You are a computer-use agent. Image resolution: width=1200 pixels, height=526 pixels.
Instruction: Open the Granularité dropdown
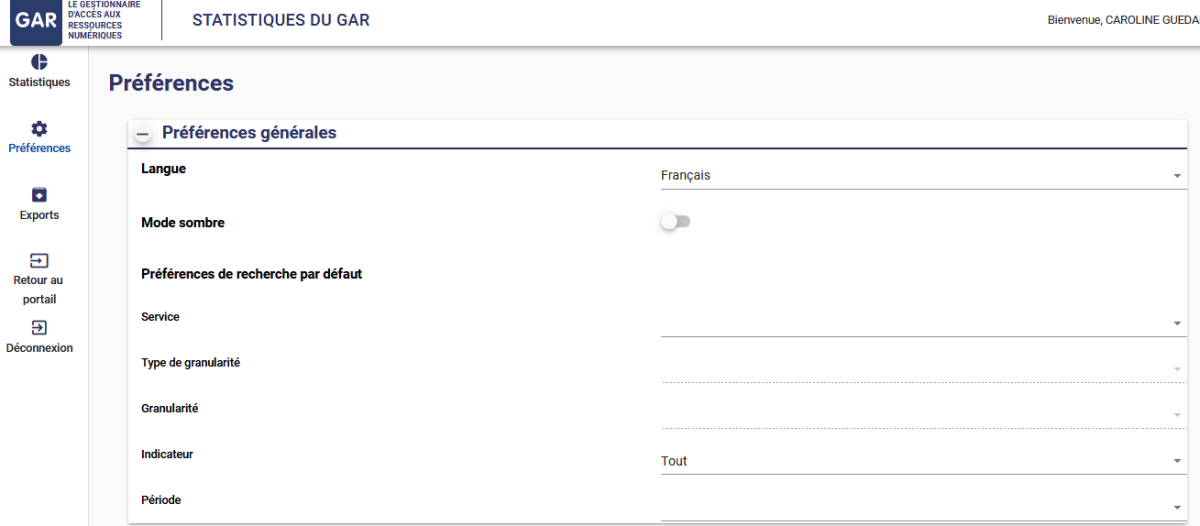click(x=920, y=414)
